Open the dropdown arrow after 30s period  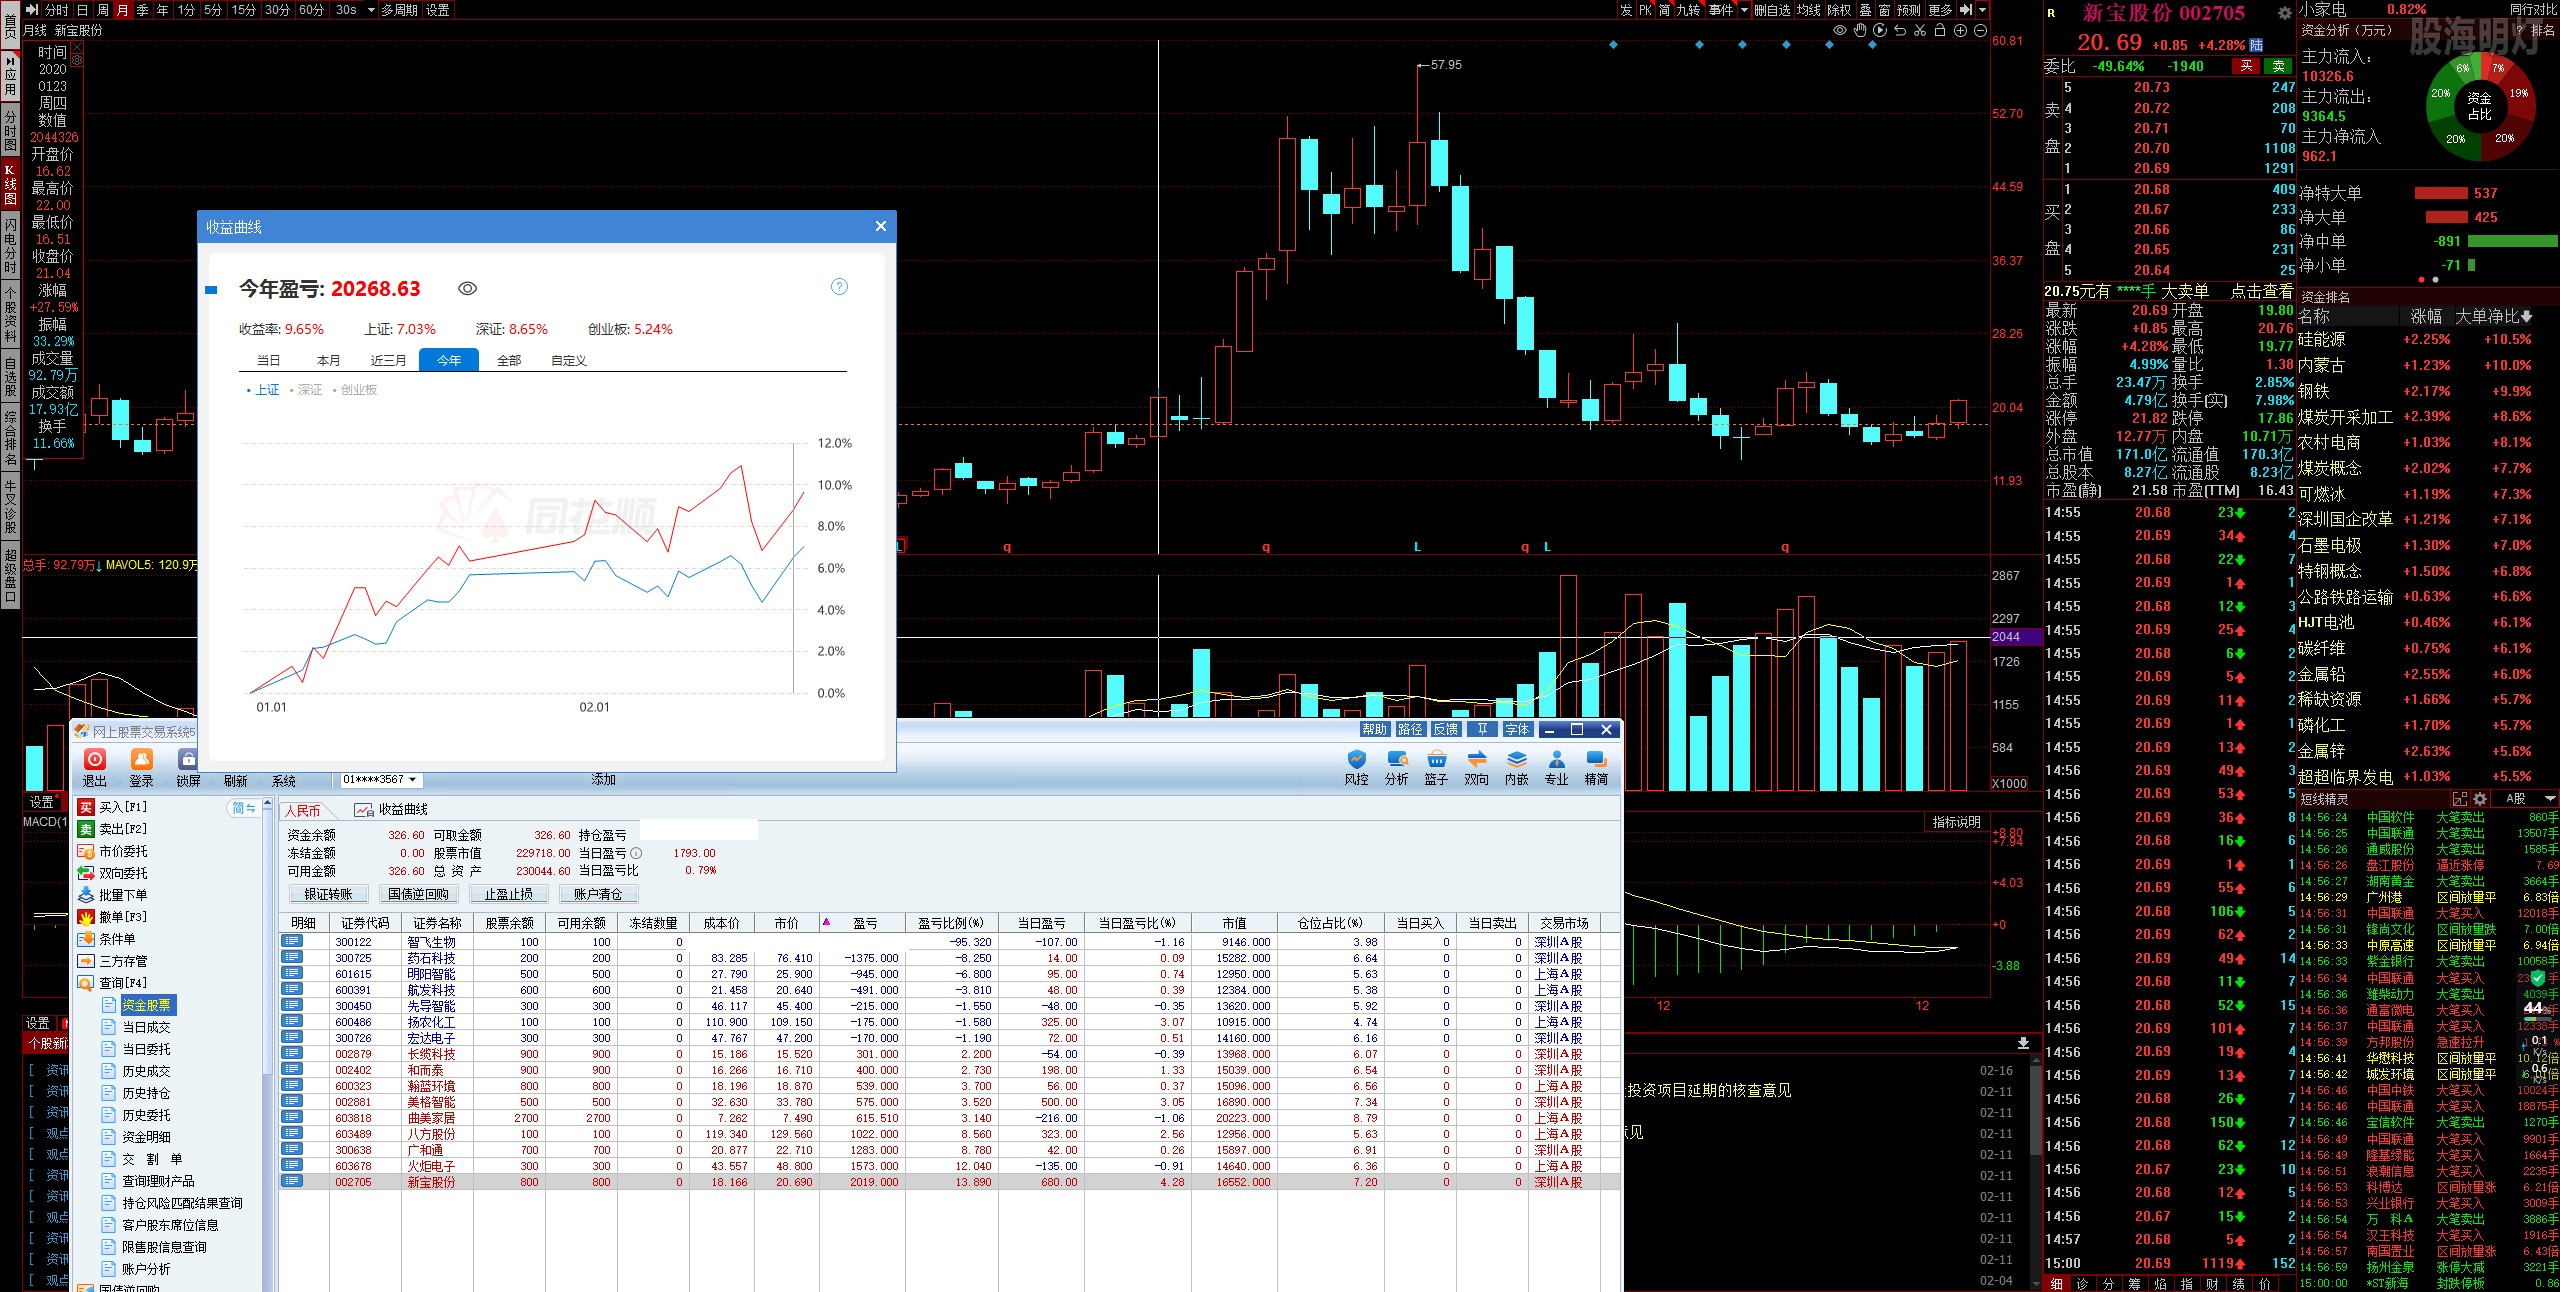[371, 10]
